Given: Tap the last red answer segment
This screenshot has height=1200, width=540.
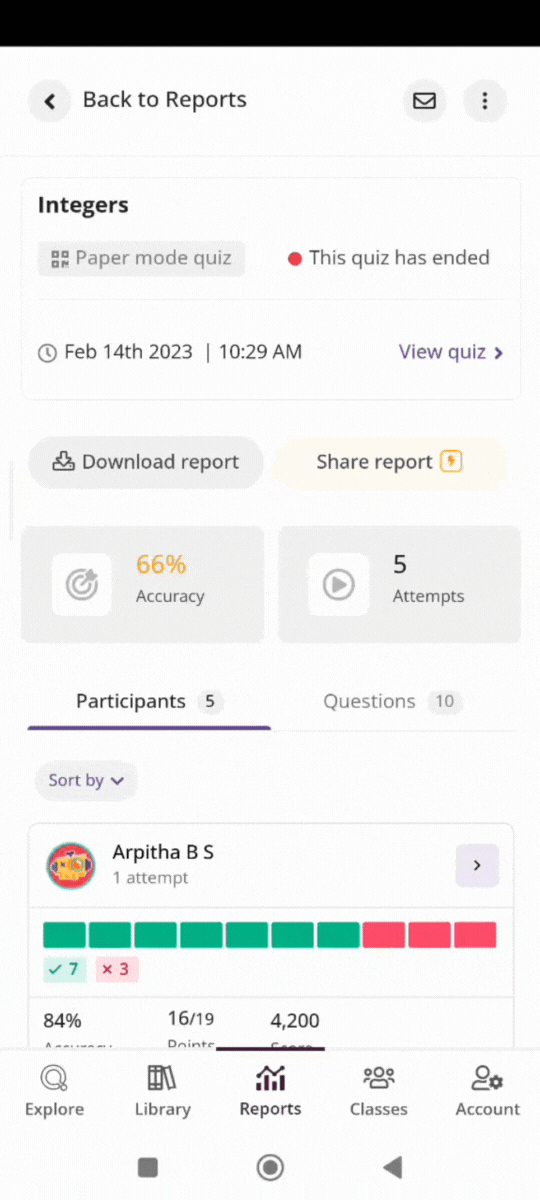Looking at the screenshot, I should pyautogui.click(x=475, y=935).
